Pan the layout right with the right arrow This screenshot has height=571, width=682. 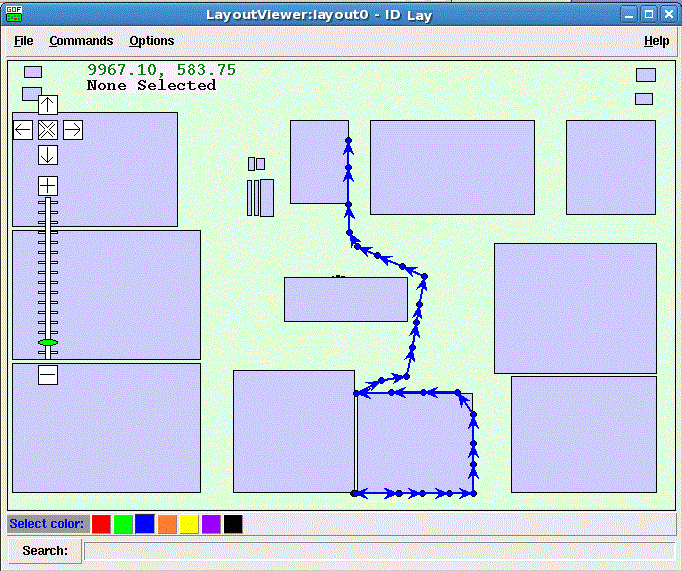click(73, 129)
